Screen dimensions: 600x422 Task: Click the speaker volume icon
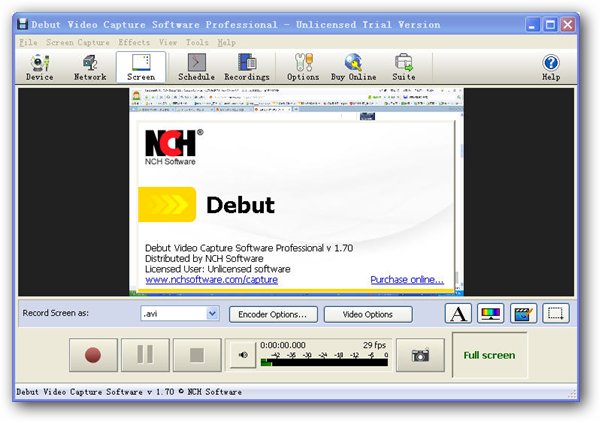pyautogui.click(x=243, y=355)
